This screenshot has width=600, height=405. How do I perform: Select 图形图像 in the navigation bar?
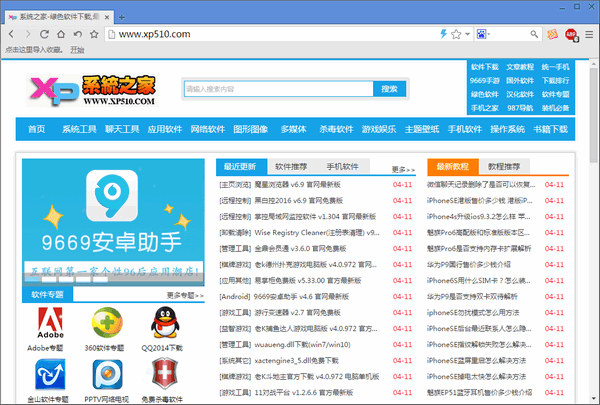click(x=251, y=129)
